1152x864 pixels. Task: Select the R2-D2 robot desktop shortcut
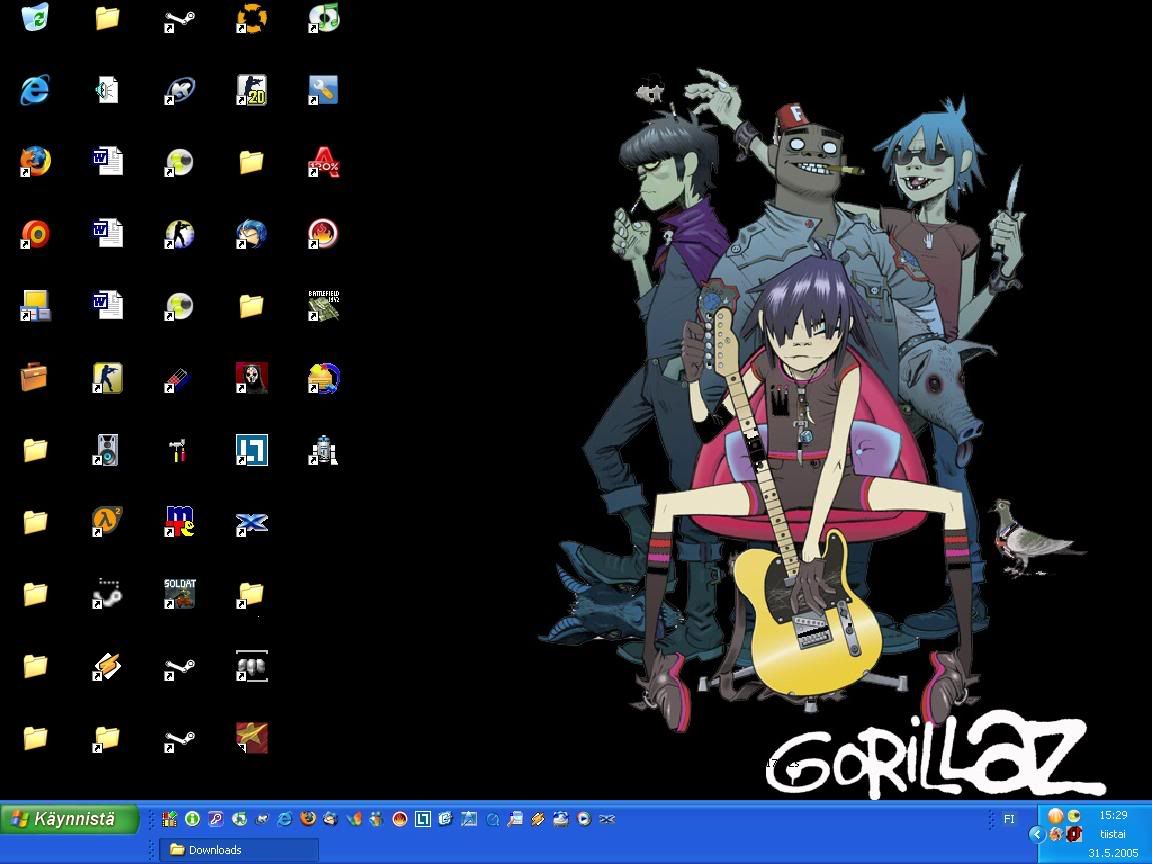click(323, 450)
